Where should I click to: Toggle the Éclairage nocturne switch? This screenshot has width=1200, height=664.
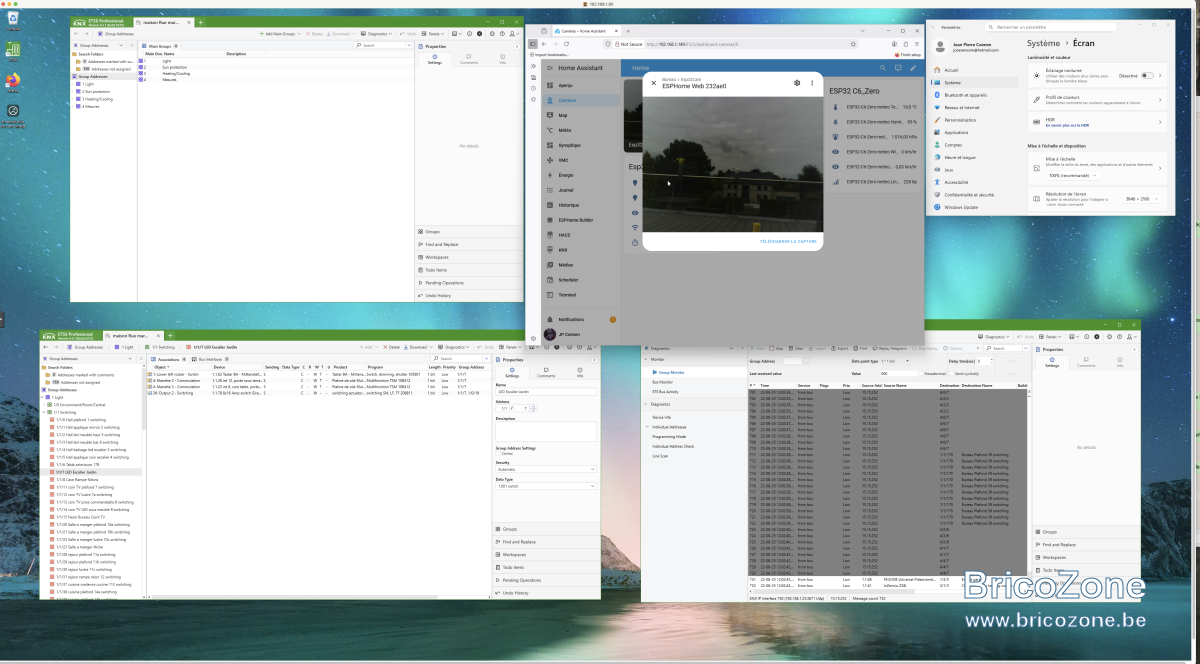point(1148,75)
